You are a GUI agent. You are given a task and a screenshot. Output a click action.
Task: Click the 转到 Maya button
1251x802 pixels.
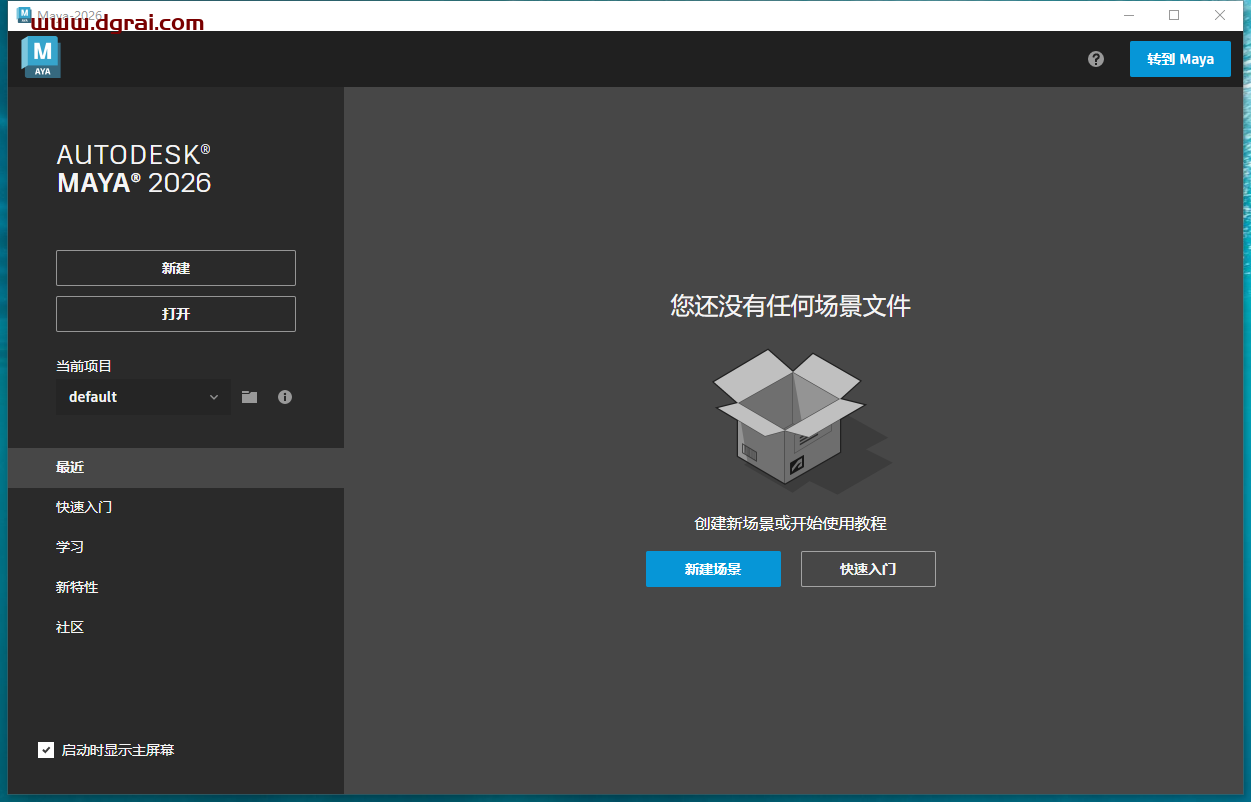[1180, 59]
